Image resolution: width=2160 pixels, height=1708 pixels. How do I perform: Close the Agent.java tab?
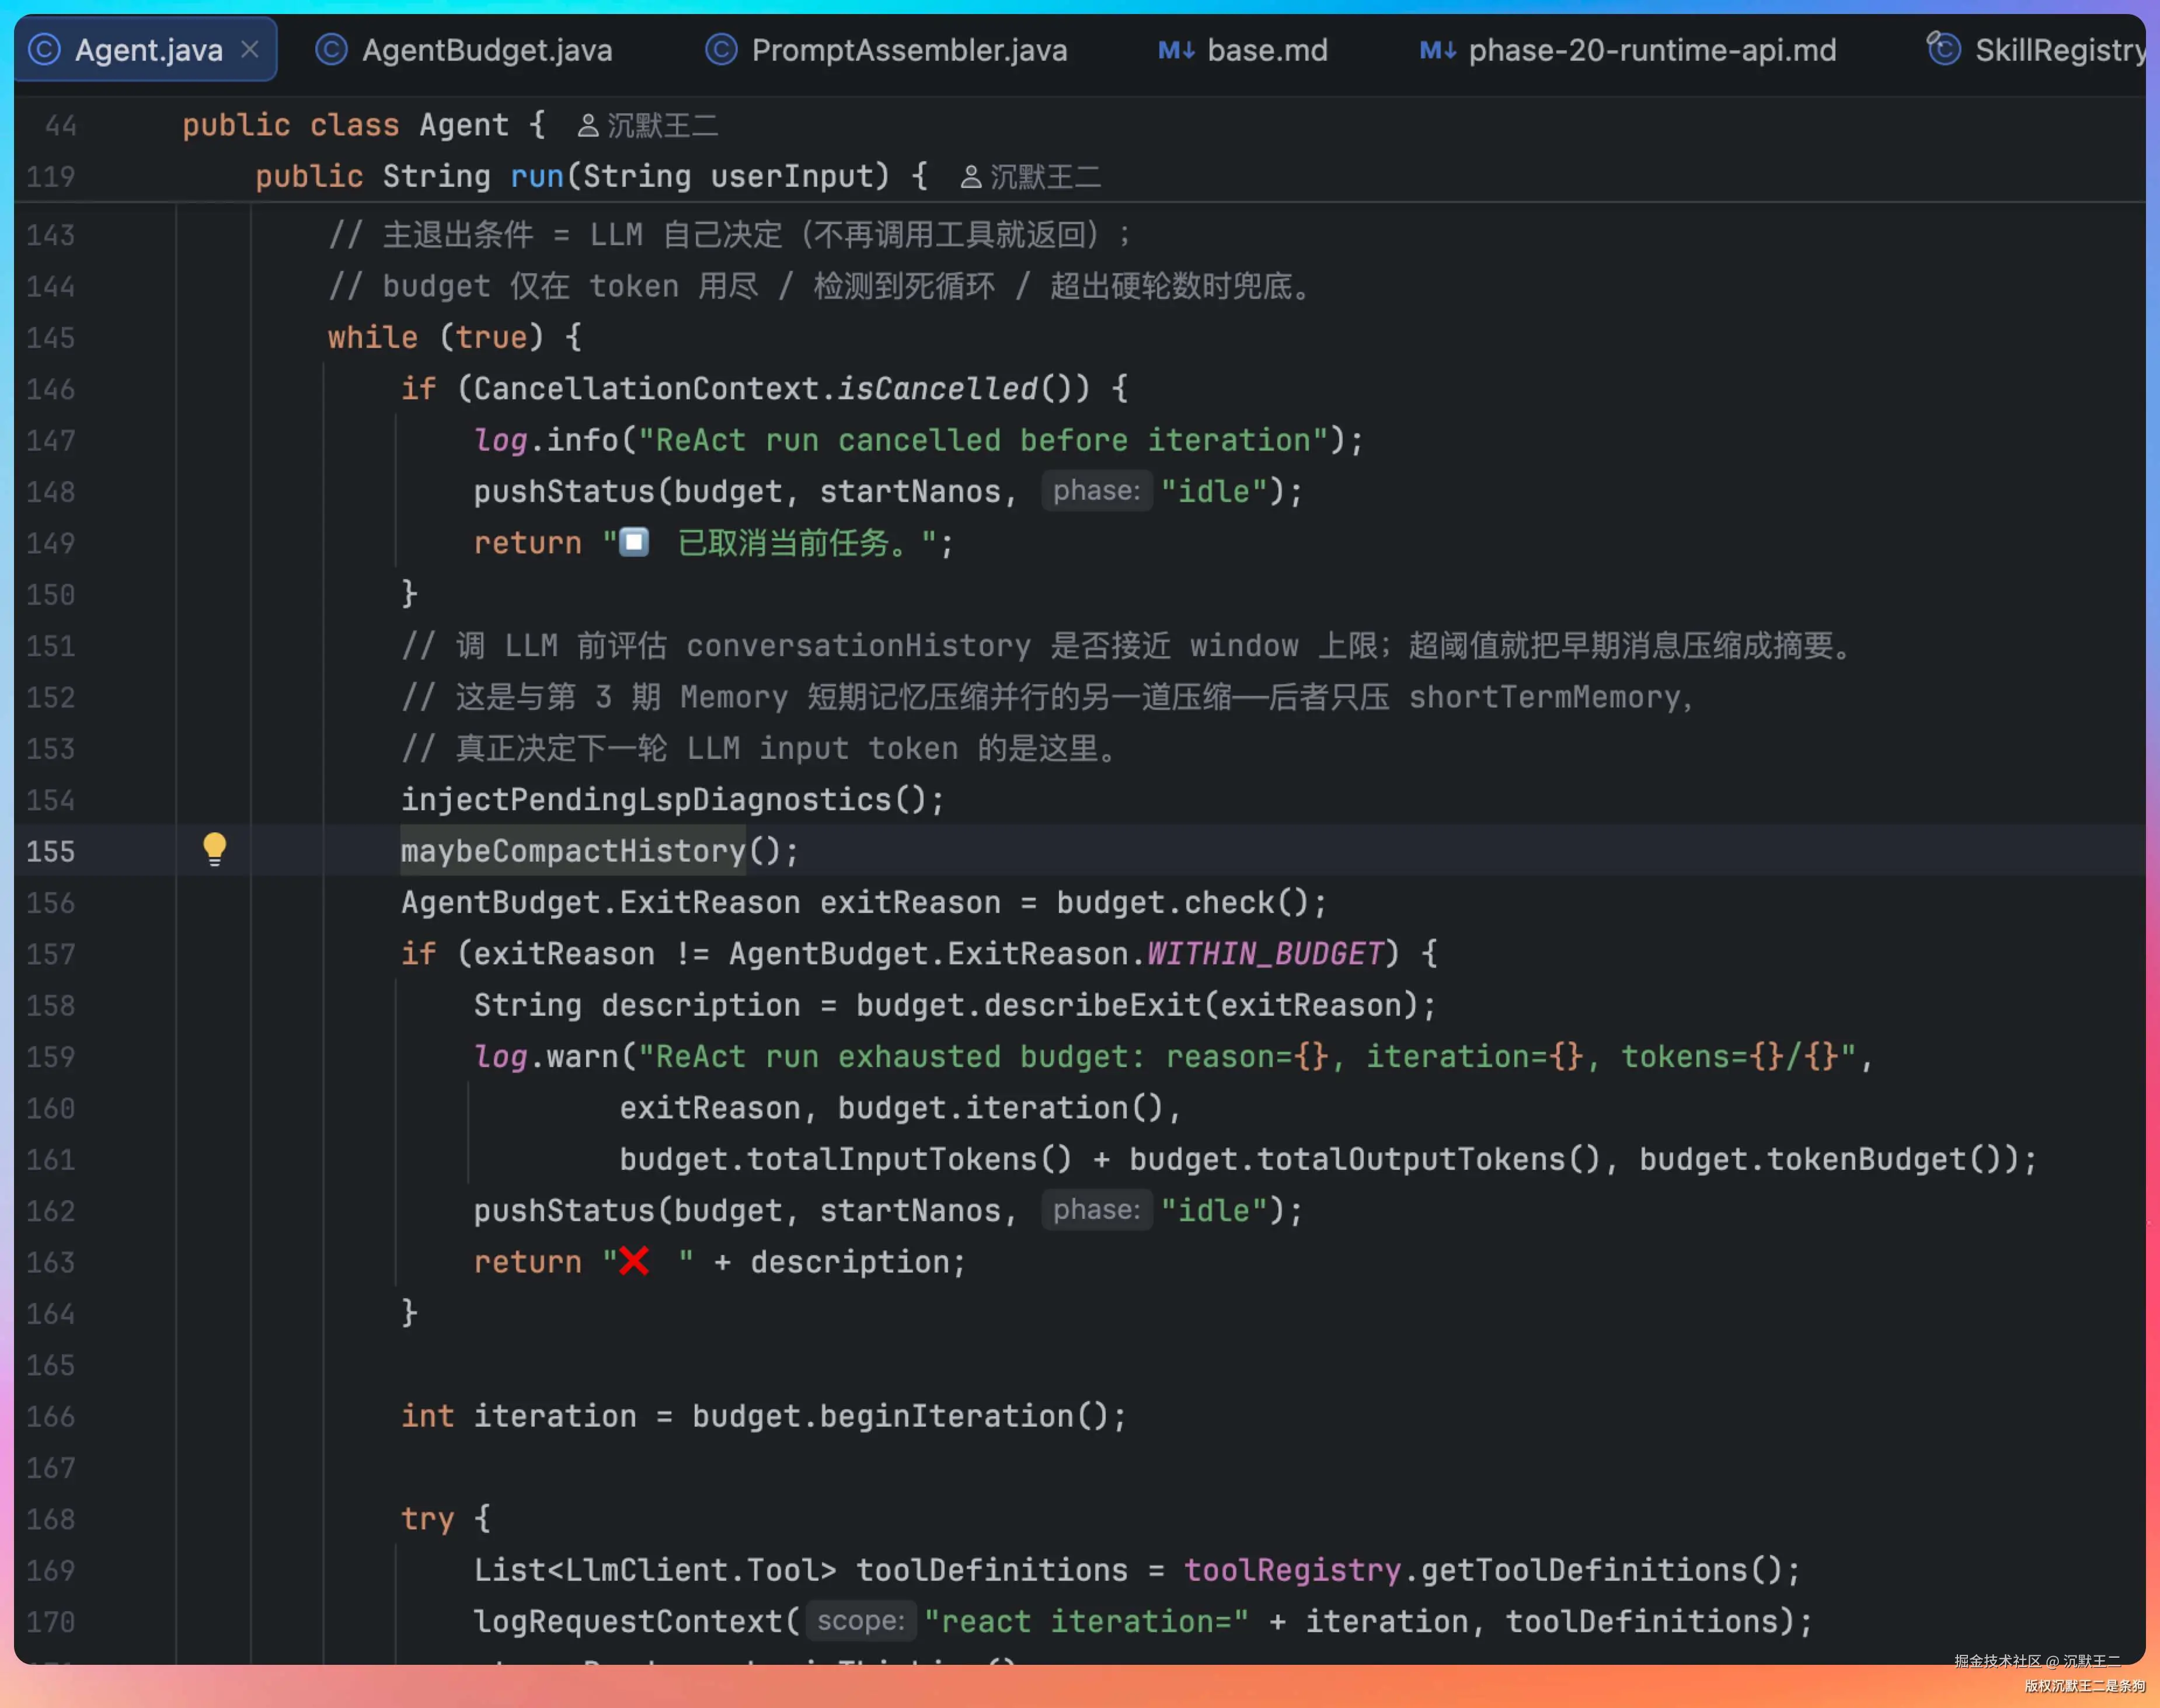[x=250, y=49]
